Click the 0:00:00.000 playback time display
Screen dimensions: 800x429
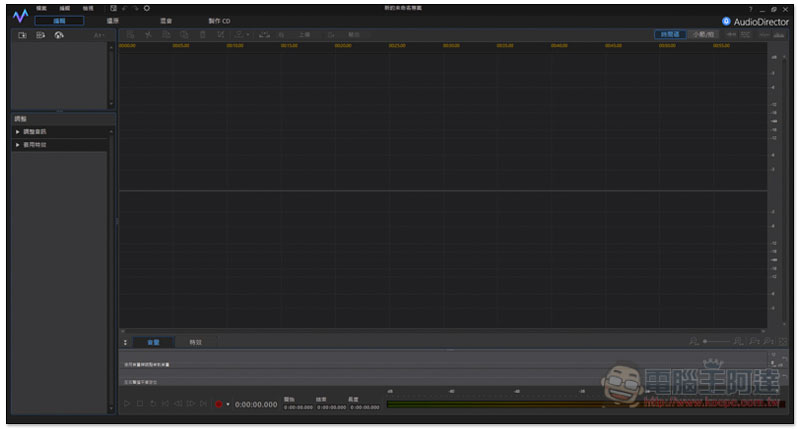pyautogui.click(x=256, y=405)
